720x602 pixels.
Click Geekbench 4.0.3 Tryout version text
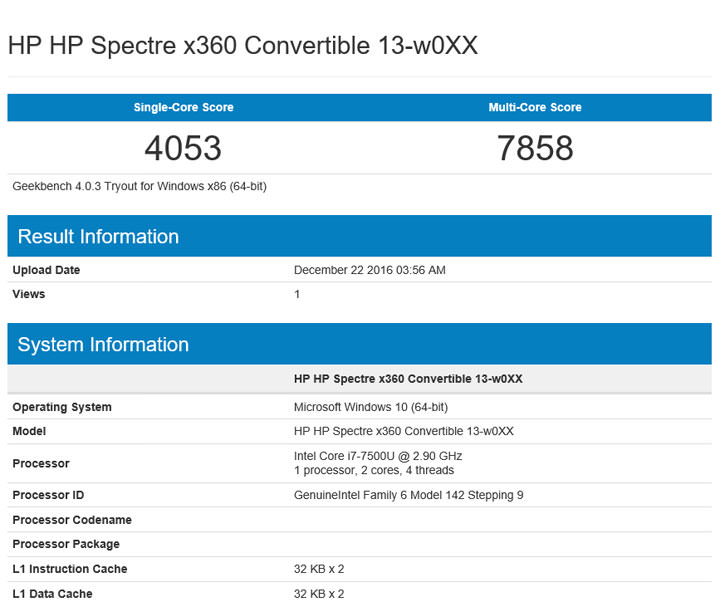pos(140,186)
